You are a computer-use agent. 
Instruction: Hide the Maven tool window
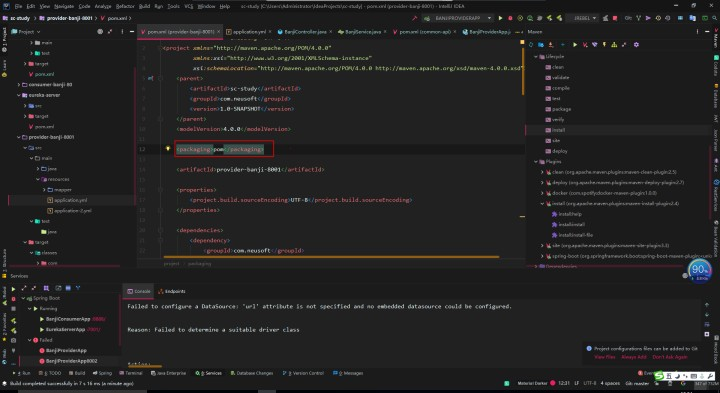708,32
